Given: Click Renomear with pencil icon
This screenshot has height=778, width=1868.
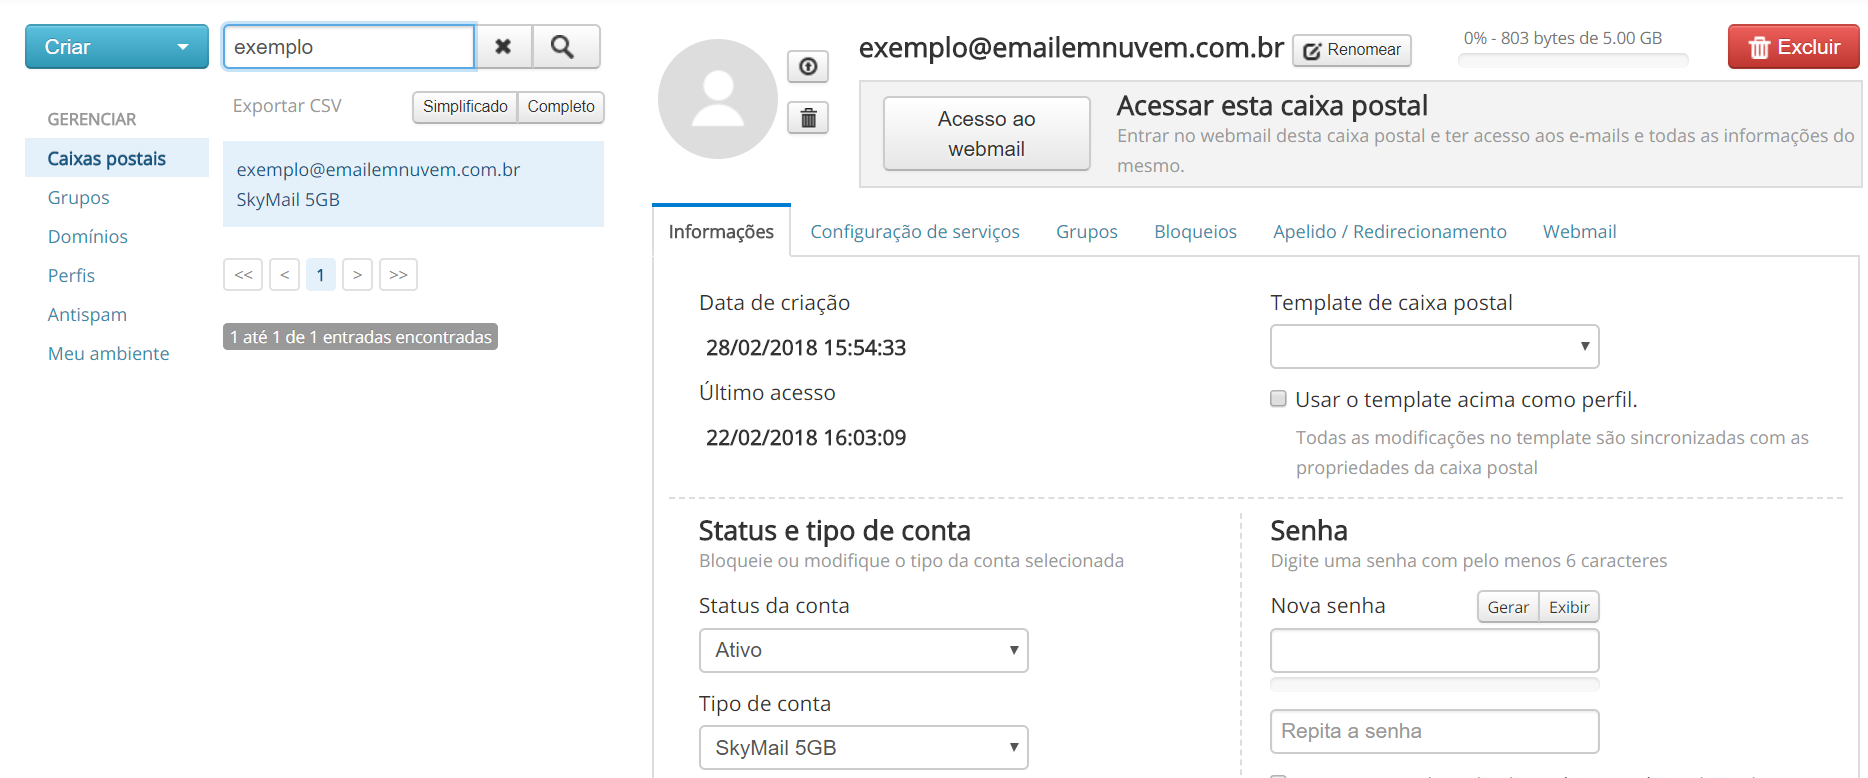Looking at the screenshot, I should tap(1351, 50).
